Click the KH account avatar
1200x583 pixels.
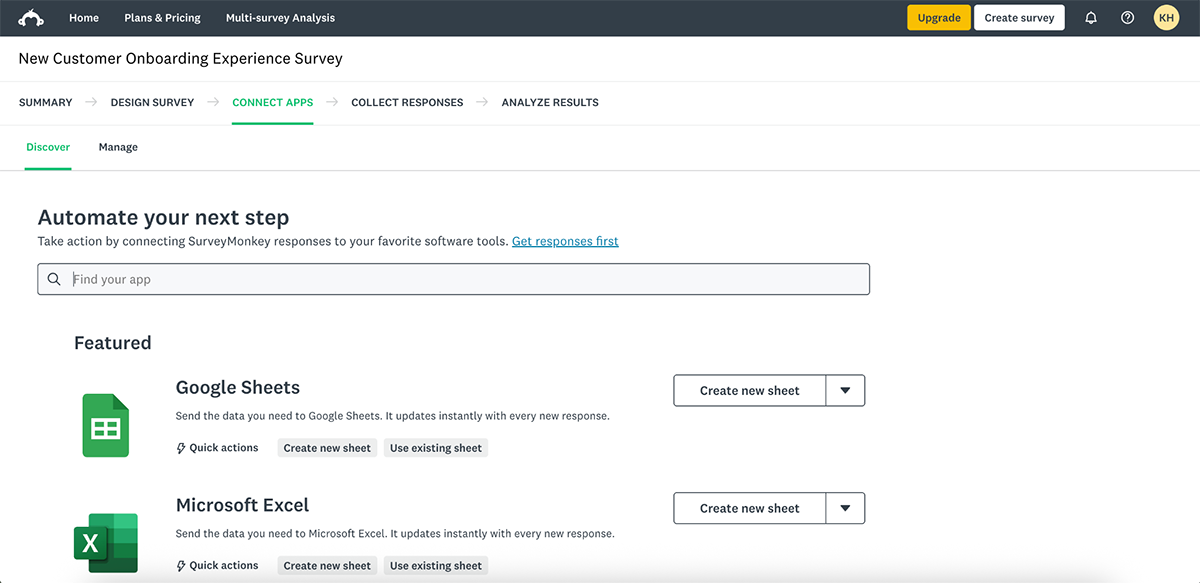coord(1166,17)
